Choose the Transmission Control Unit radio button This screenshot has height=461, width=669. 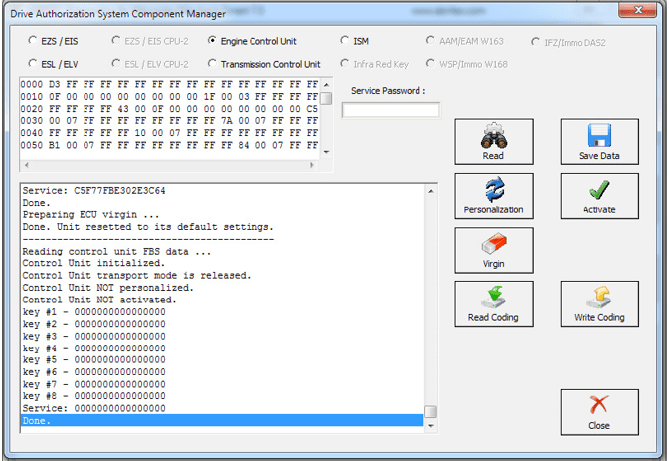pyautogui.click(x=213, y=64)
